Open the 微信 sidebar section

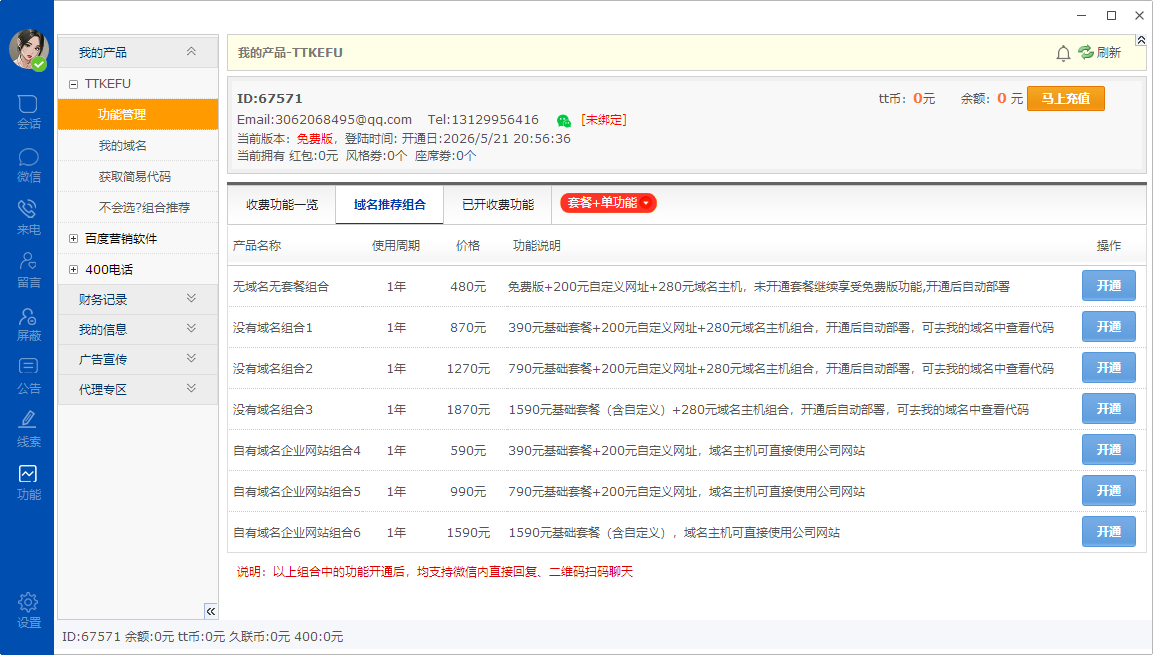28,165
